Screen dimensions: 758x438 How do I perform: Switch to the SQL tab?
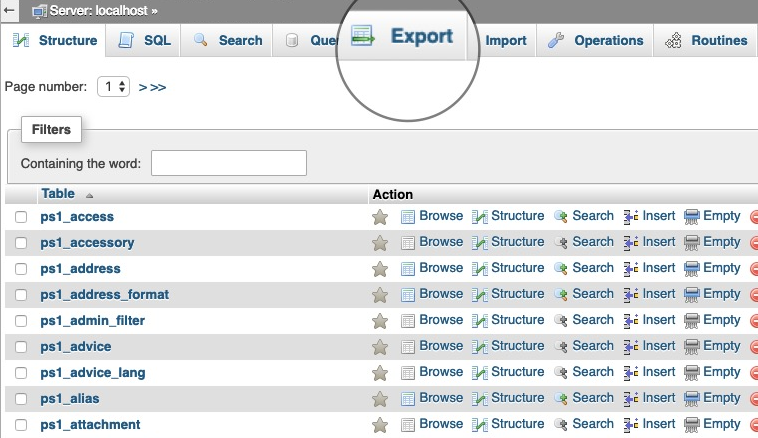[x=144, y=41]
